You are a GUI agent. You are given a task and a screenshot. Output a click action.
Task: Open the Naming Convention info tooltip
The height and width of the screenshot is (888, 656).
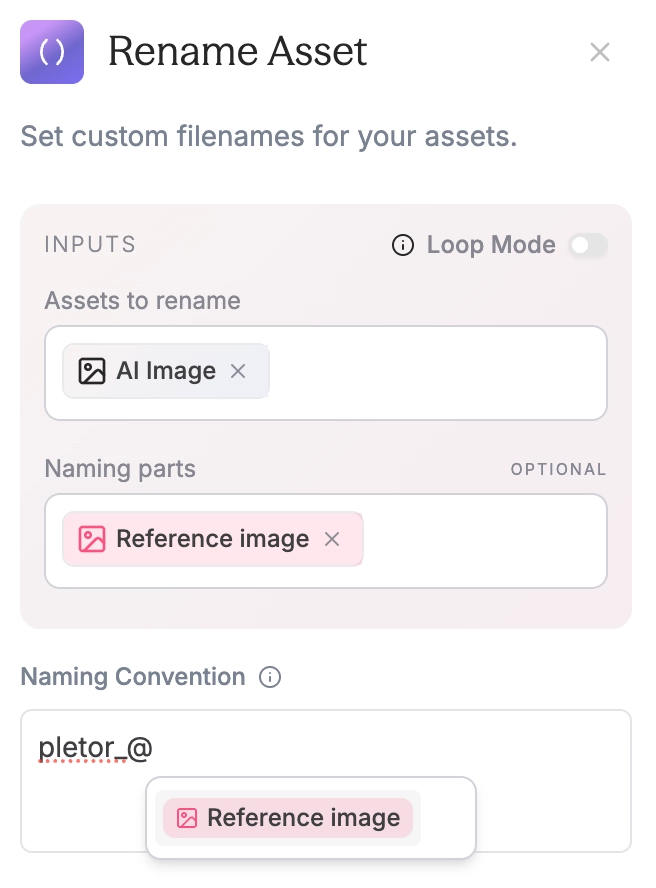click(270, 677)
